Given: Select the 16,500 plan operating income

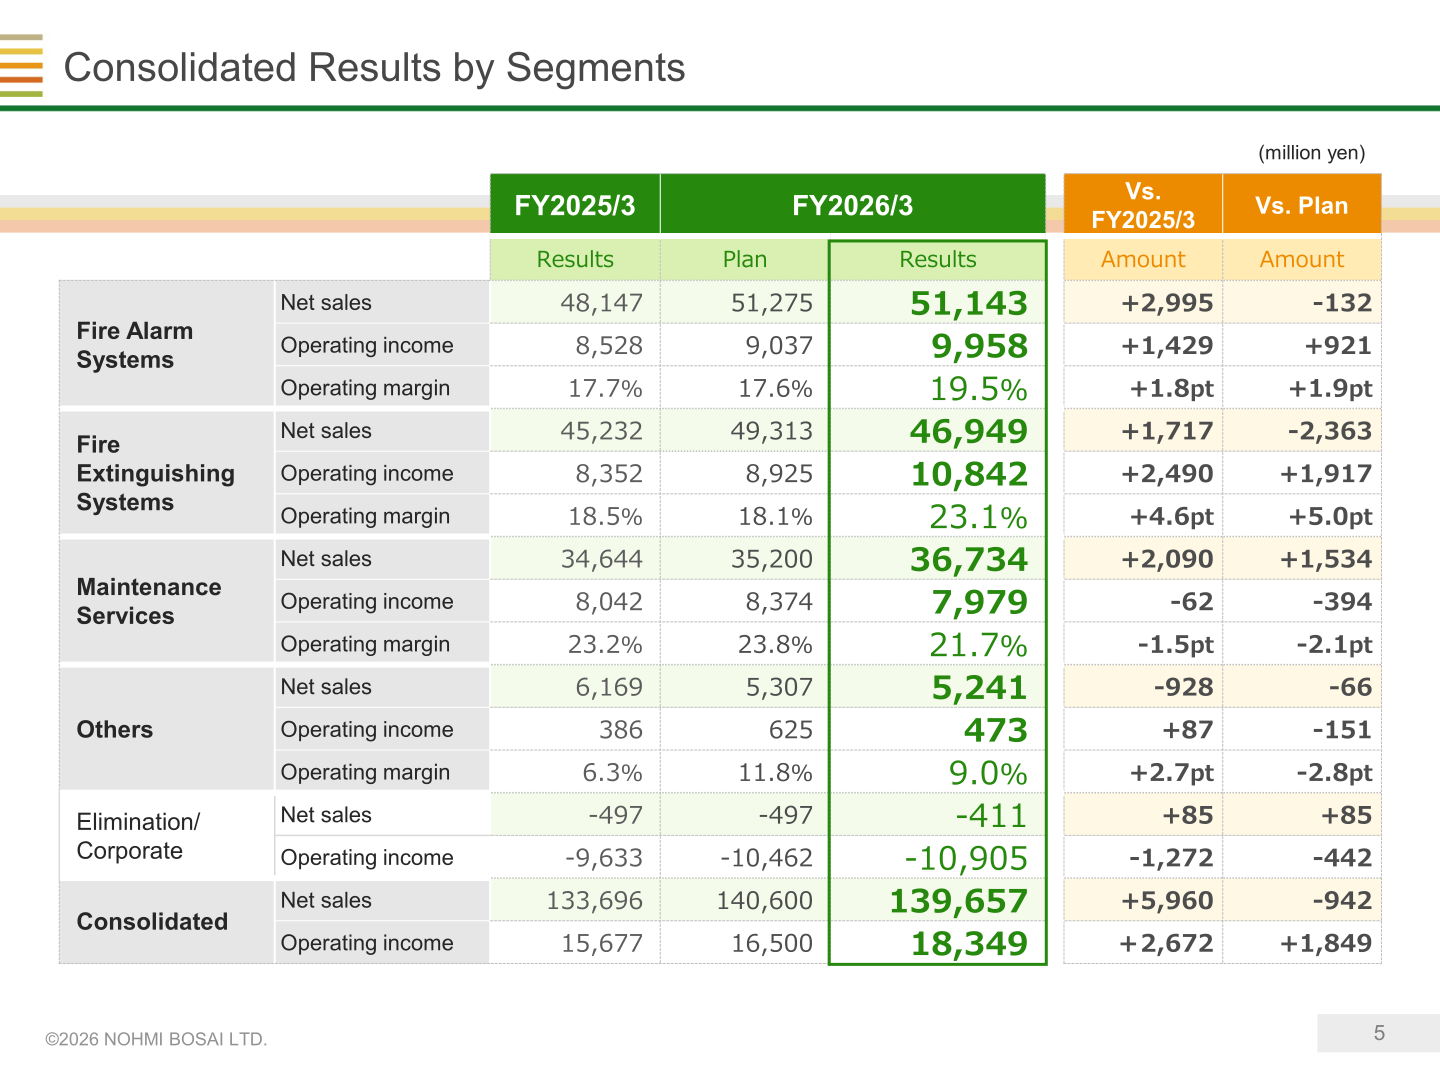Looking at the screenshot, I should coord(772,943).
